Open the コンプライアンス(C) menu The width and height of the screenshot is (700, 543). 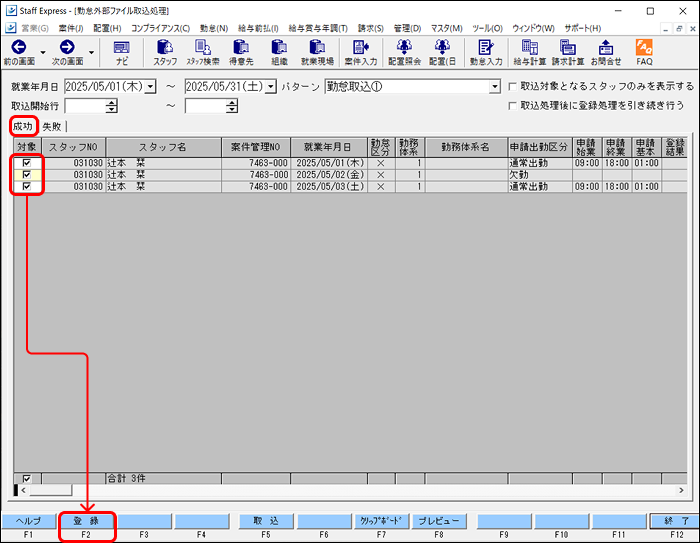[x=160, y=28]
